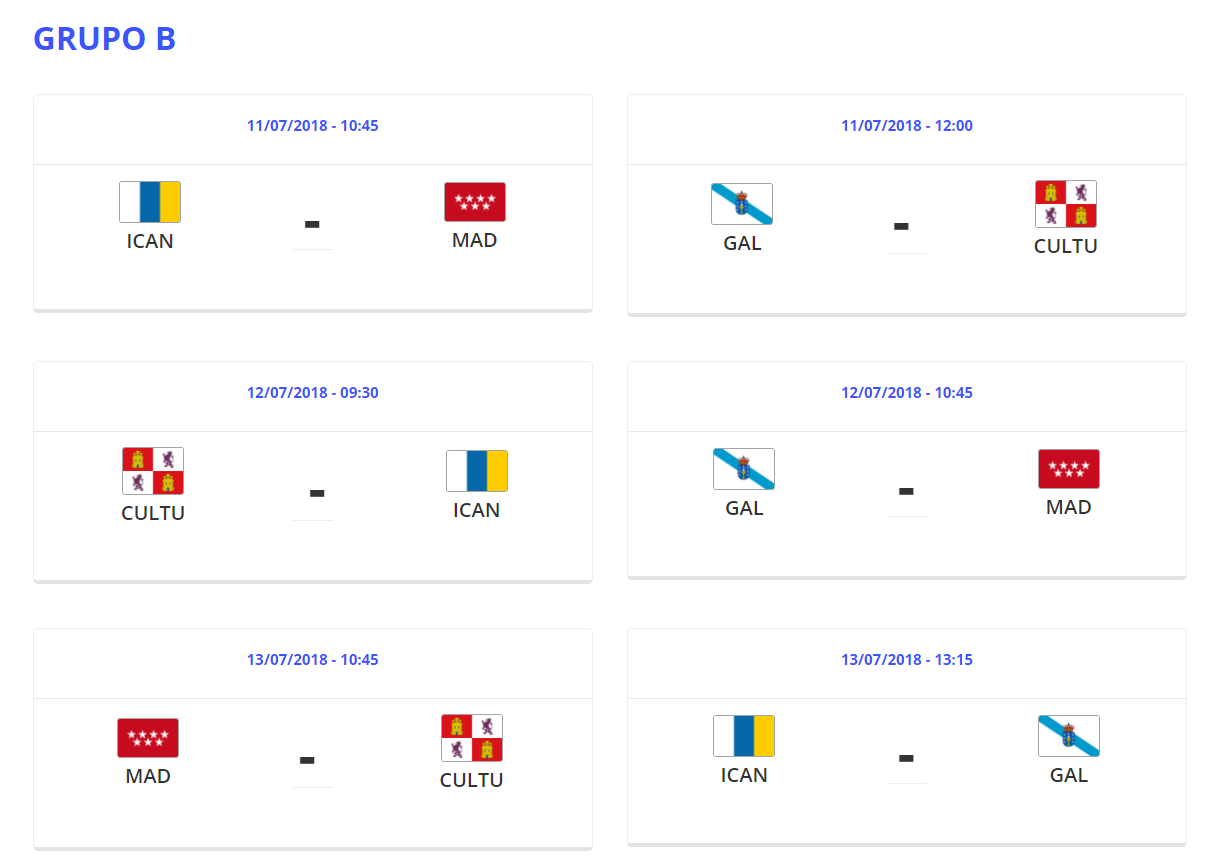Image resolution: width=1206 pixels, height=856 pixels.
Task: Click the GRUPO B heading
Action: tap(105, 39)
